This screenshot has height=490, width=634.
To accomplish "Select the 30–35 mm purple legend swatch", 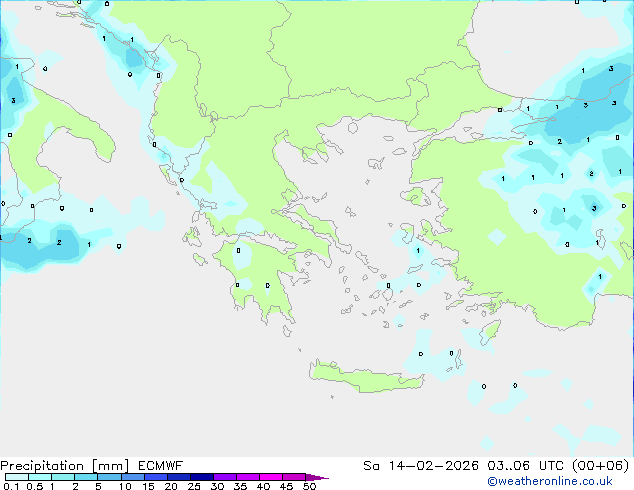I will (x=224, y=477).
